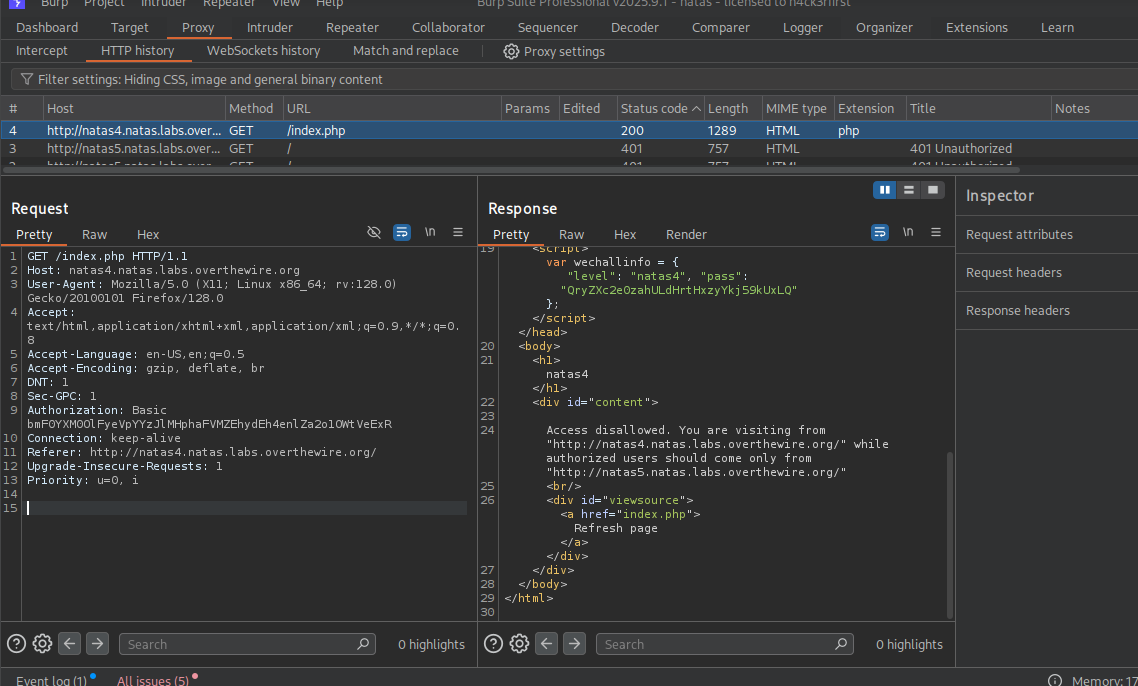The width and height of the screenshot is (1138, 686).
Task: Select side-by-side layout view icon
Action: [x=885, y=190]
